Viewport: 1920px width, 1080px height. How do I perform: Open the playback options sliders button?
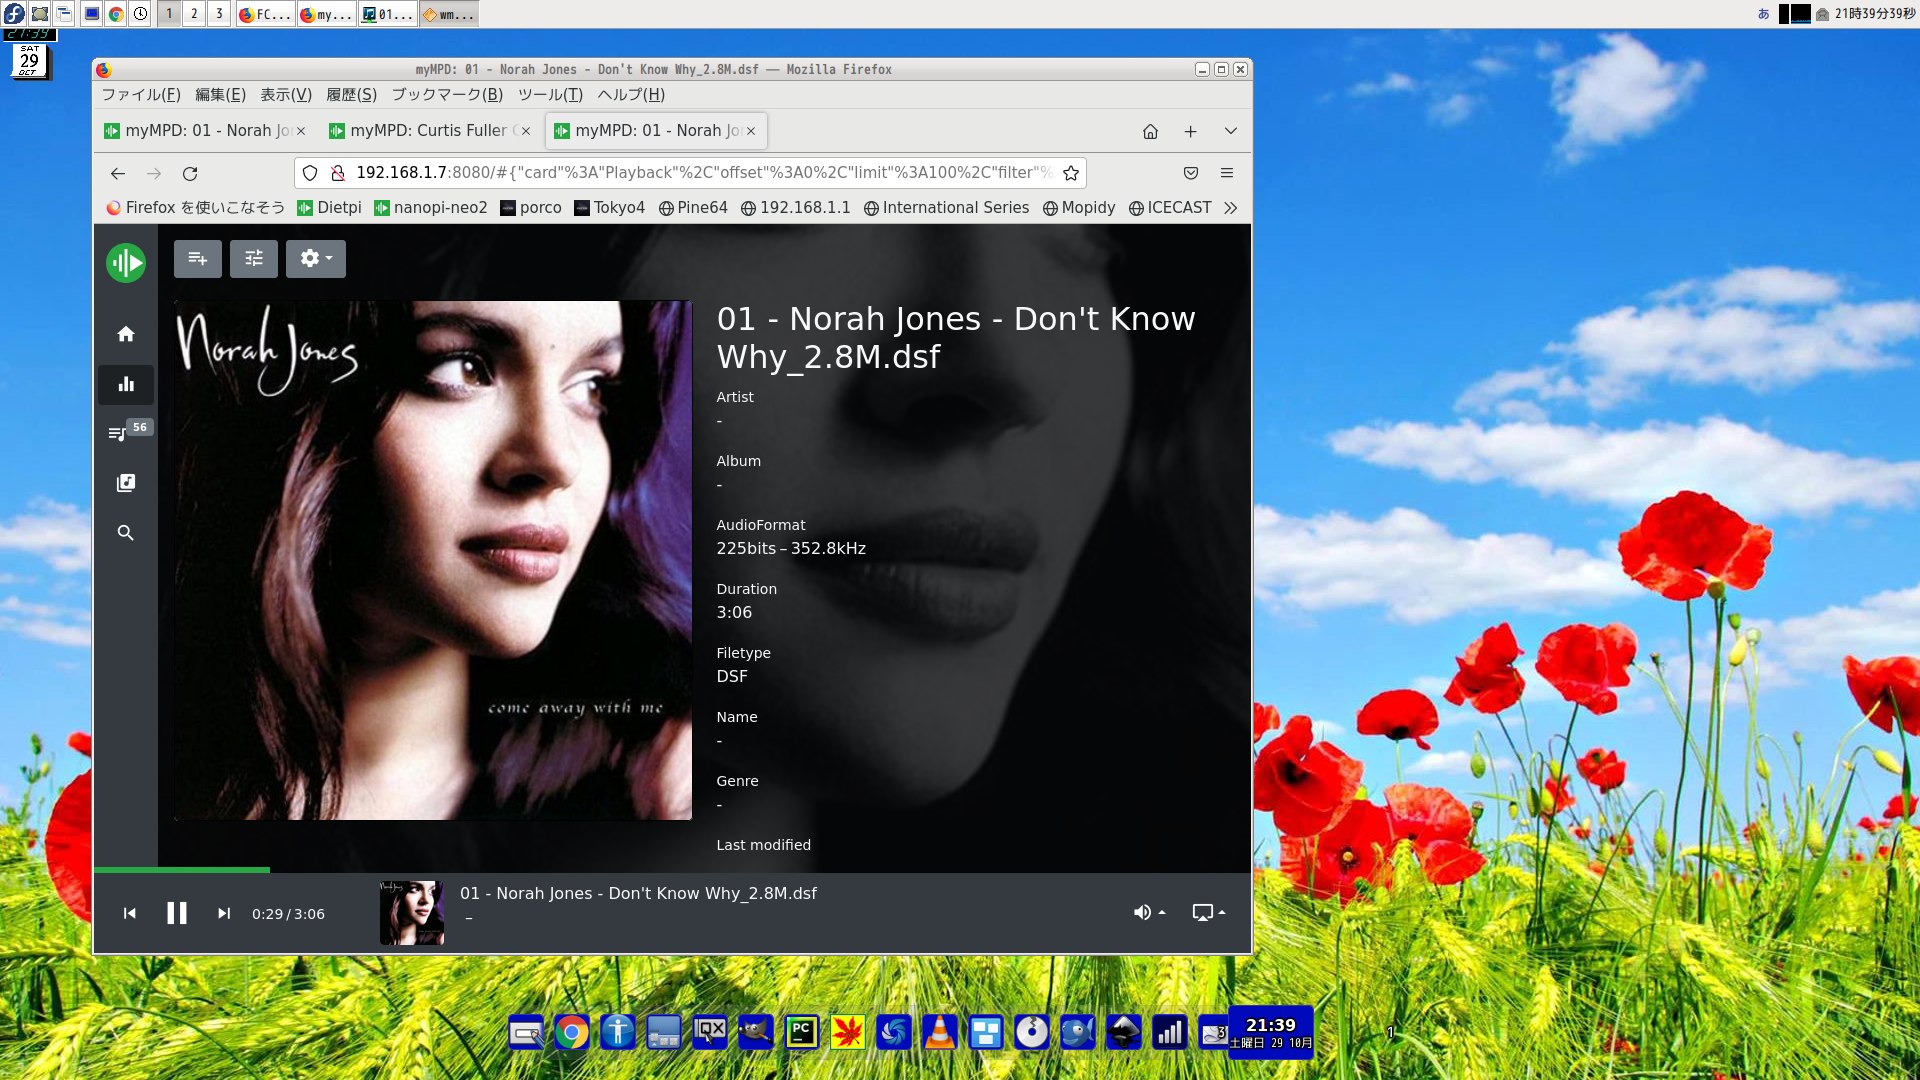(254, 259)
